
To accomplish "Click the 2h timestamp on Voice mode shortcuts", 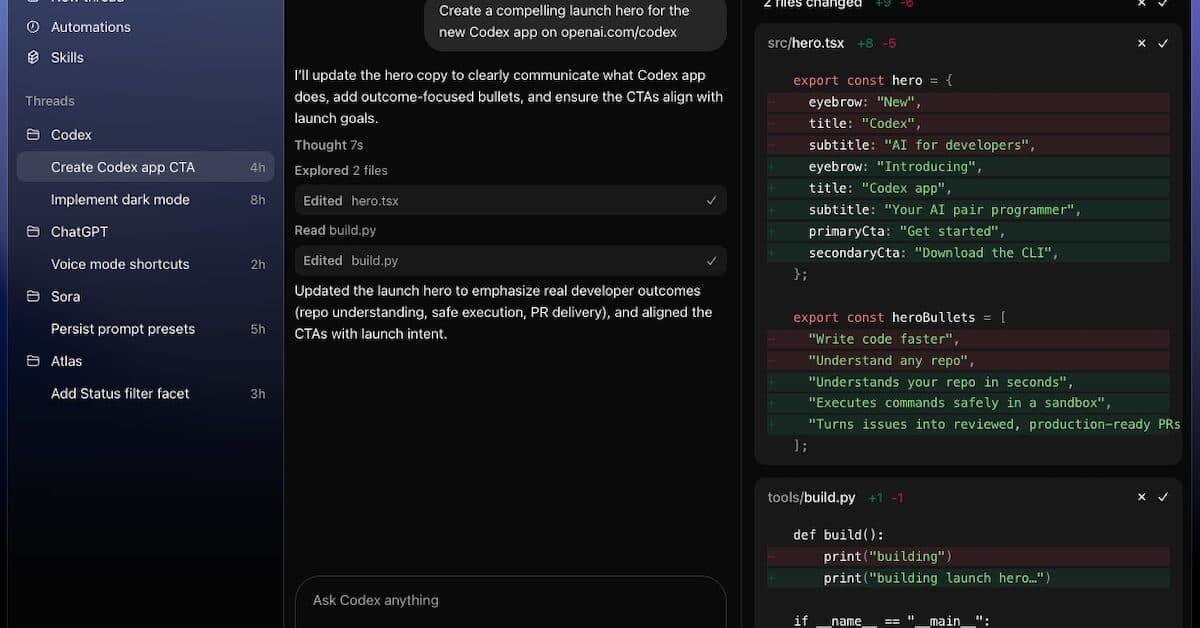I will (258, 264).
